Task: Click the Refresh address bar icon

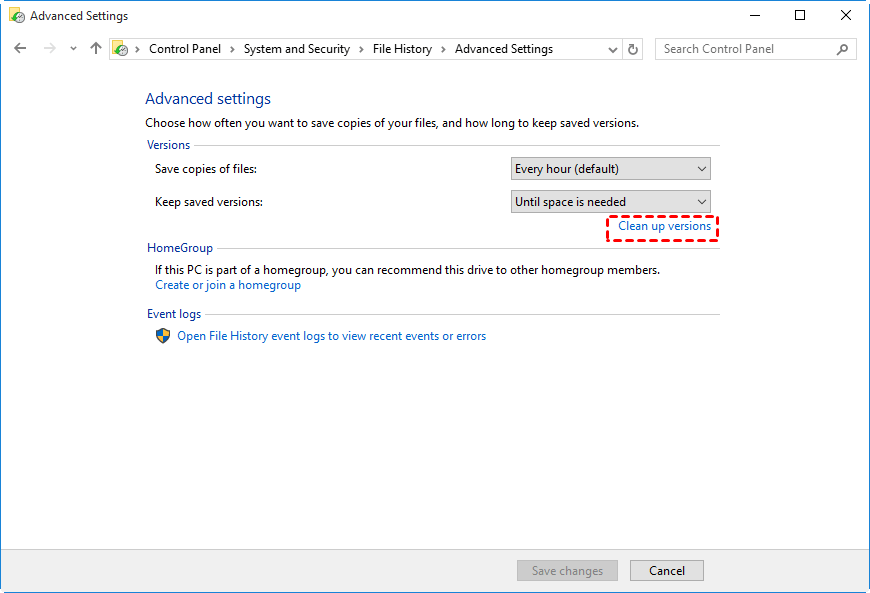Action: [633, 49]
